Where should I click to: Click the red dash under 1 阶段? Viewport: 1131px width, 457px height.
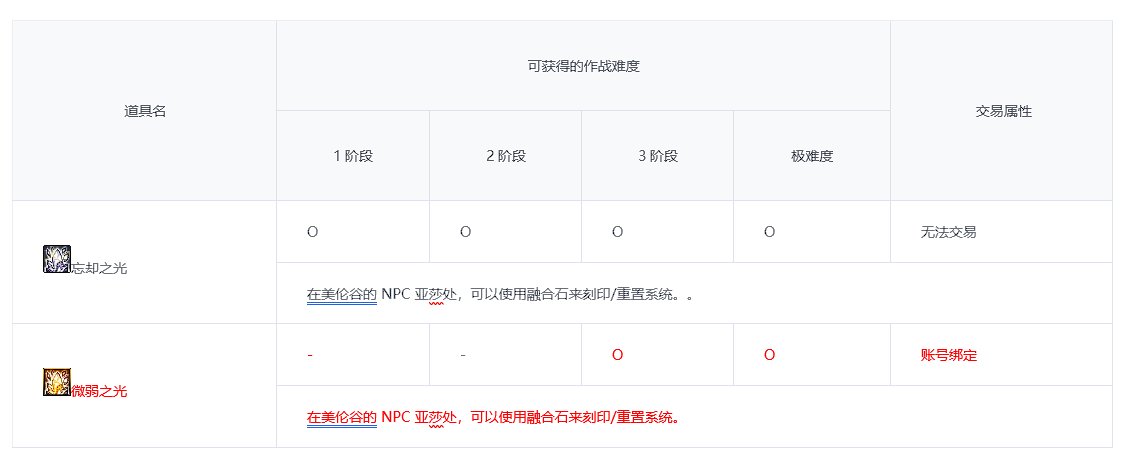[309, 355]
